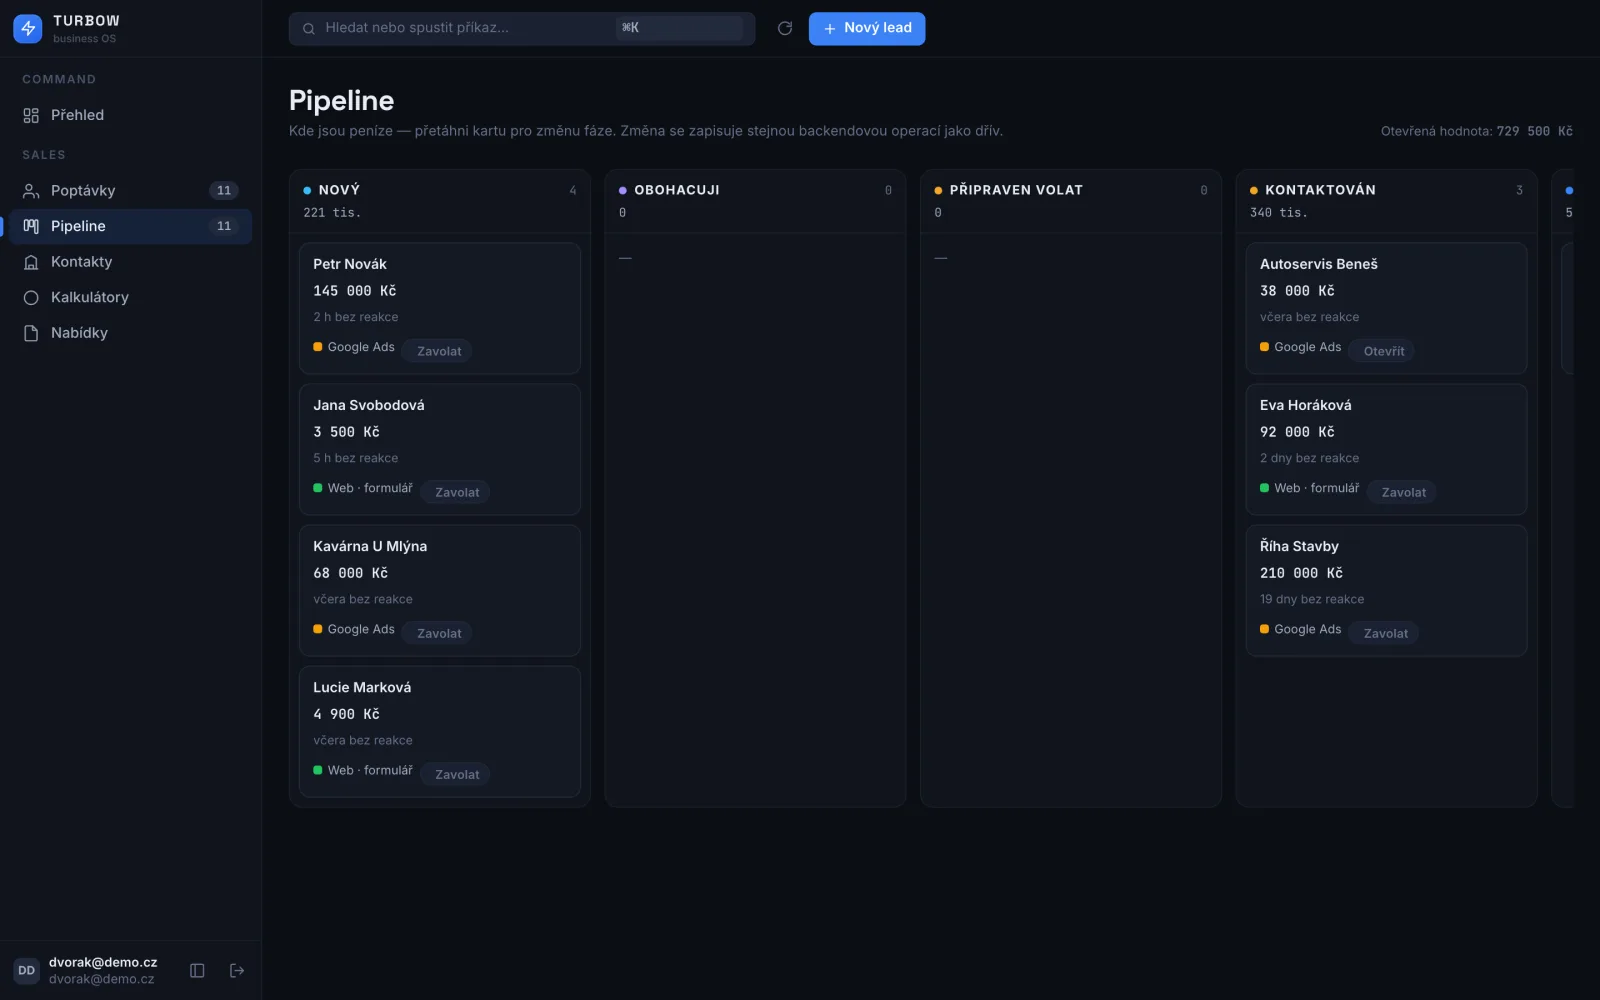Click Zavolat on Eva Horáková card
This screenshot has width=1600, height=1000.
point(1404,492)
